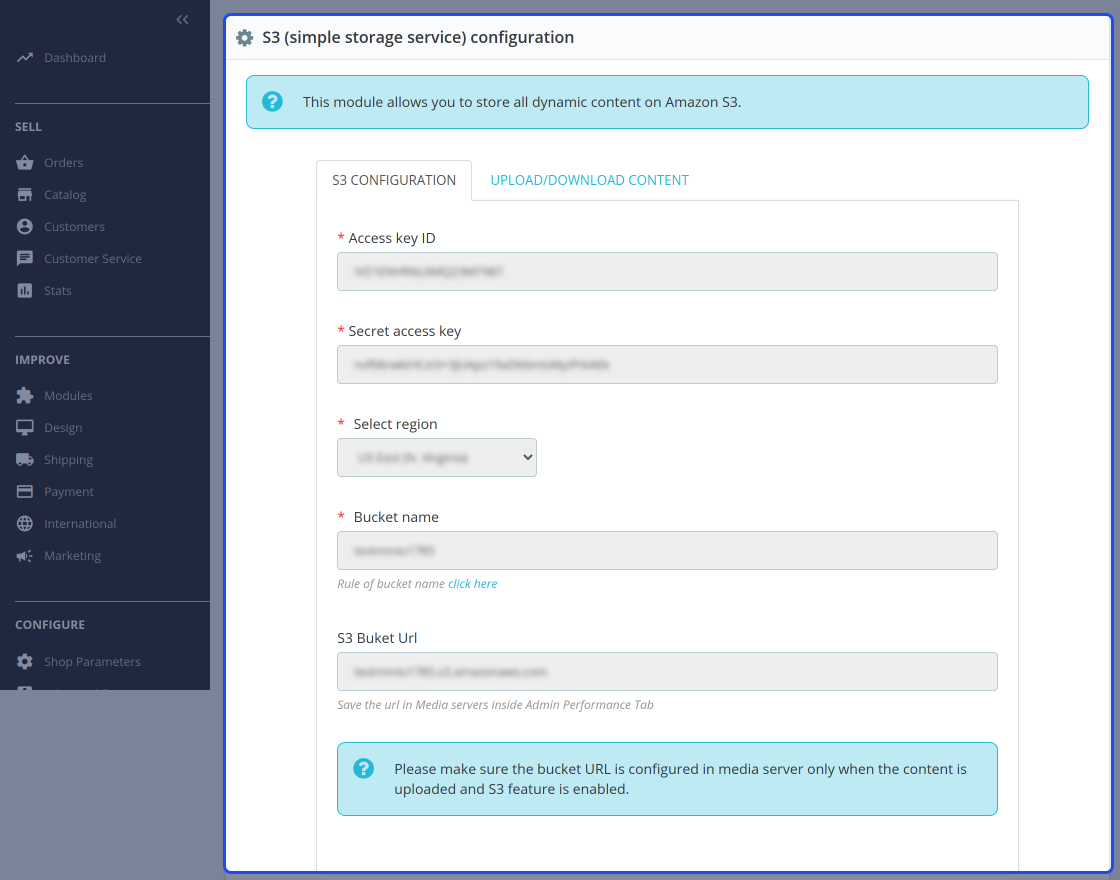Open the Customers section

74,226
